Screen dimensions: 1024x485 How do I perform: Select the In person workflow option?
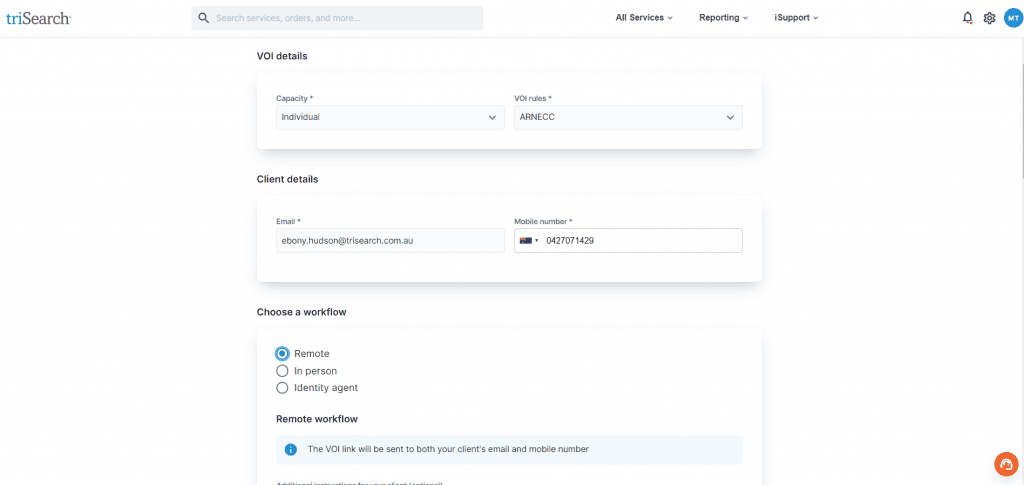[282, 371]
